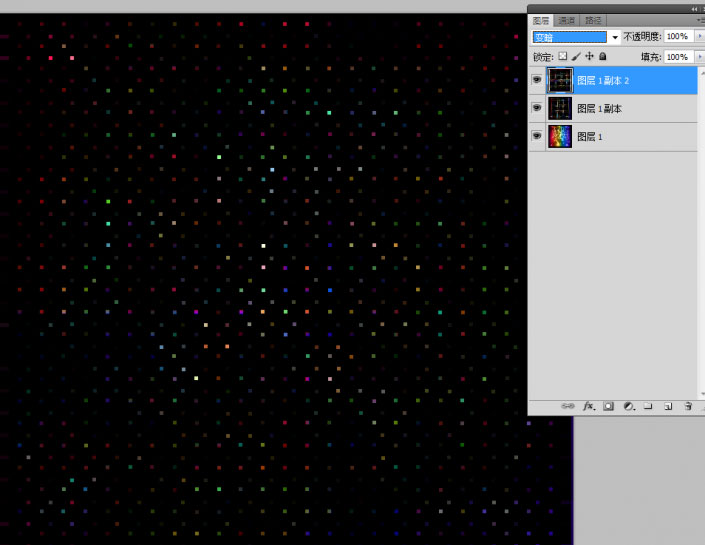Screen dimensions: 705x545
Task: Expand the 不透明度 opacity slider arrow
Action: coord(697,36)
